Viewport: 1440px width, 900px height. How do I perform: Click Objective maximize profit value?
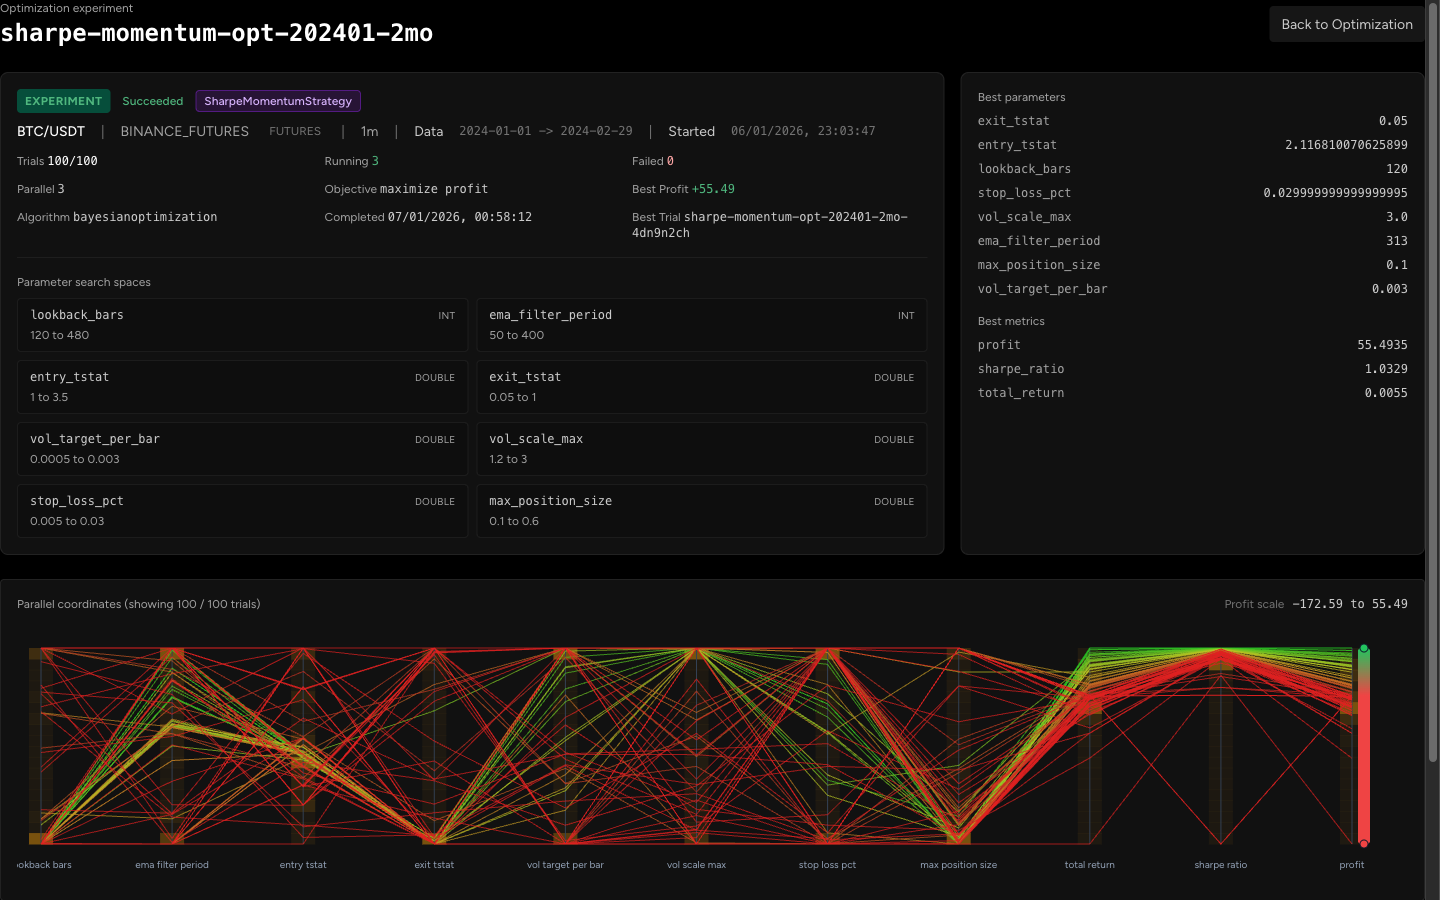tap(434, 189)
